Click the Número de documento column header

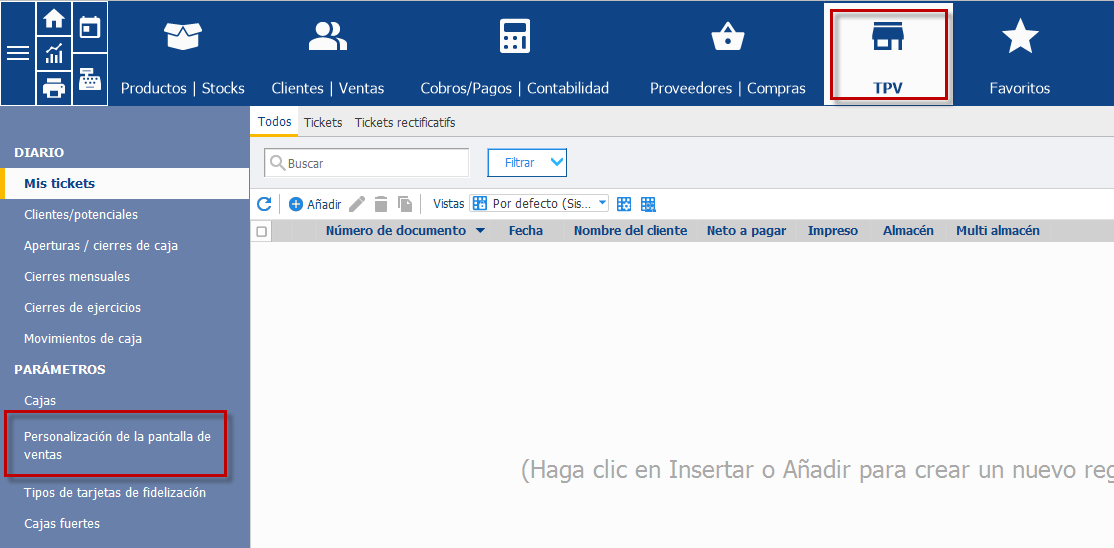(396, 231)
